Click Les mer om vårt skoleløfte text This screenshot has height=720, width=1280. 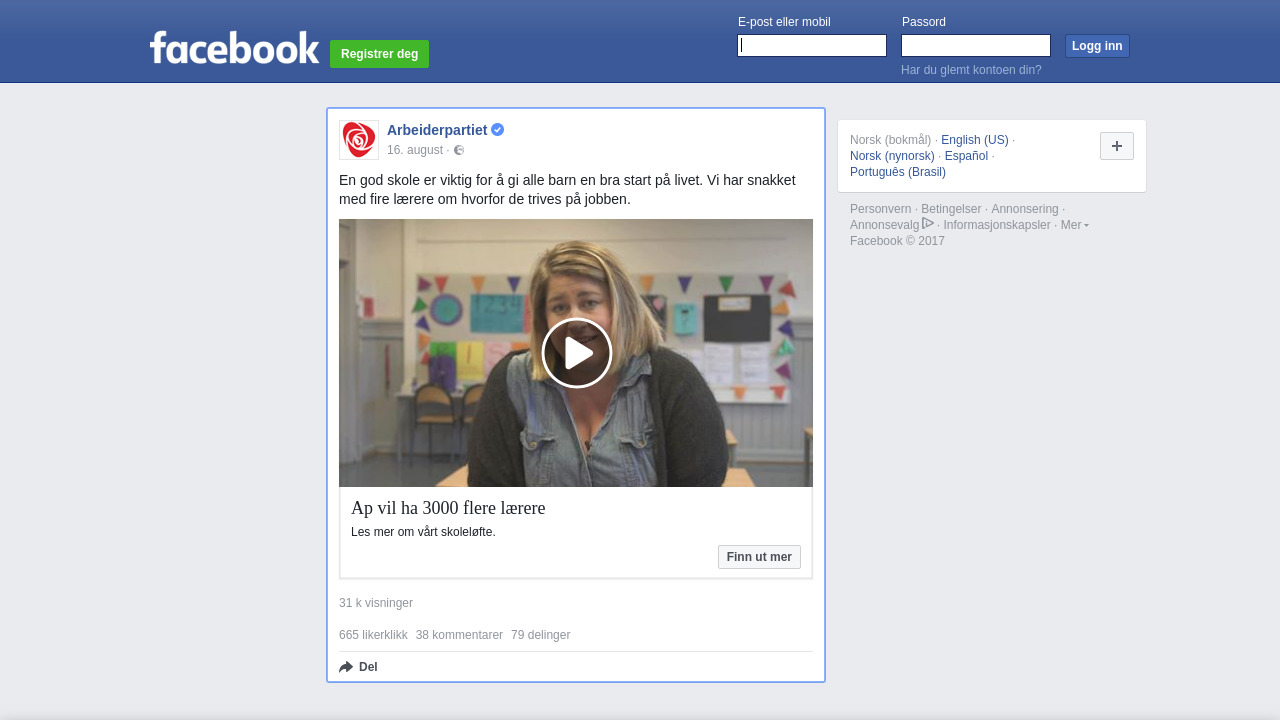(x=423, y=532)
